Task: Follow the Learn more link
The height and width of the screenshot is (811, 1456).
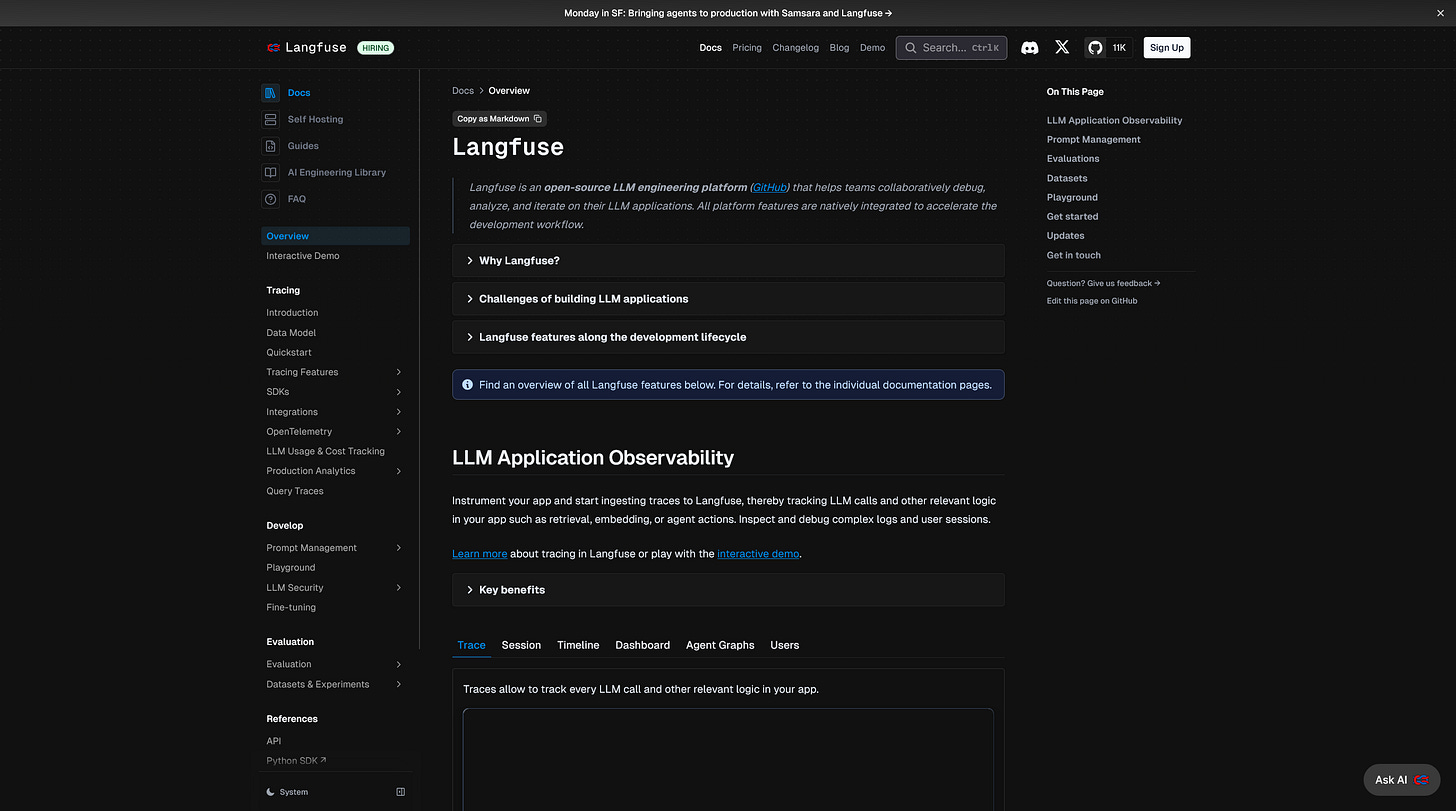Action: [480, 554]
